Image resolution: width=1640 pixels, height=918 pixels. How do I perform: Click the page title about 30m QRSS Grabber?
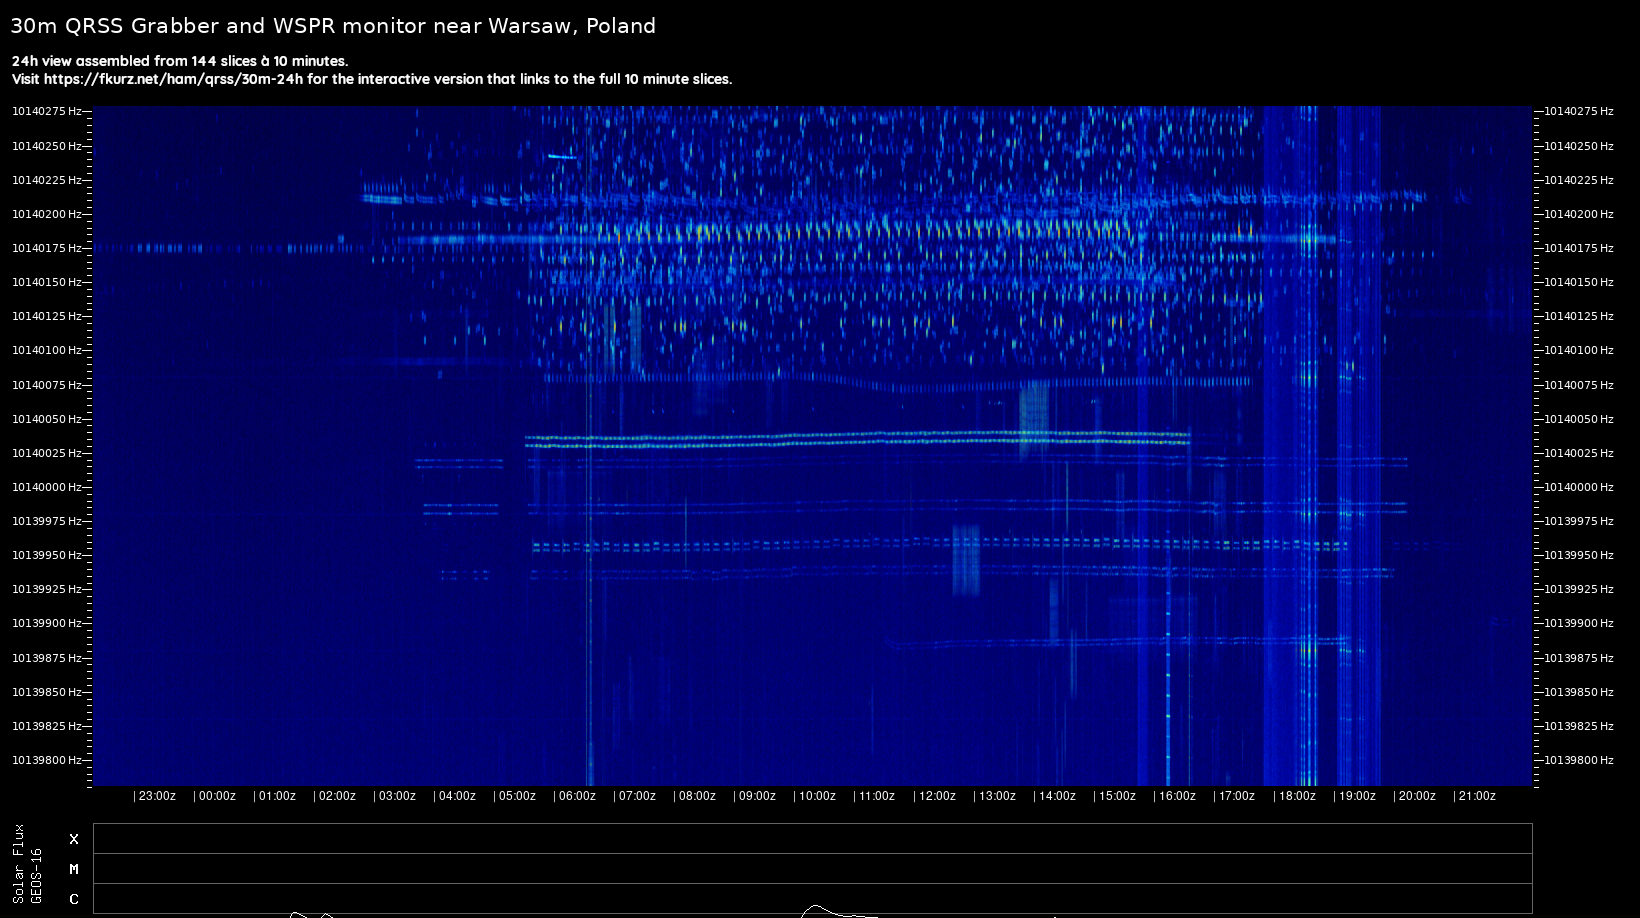(333, 26)
